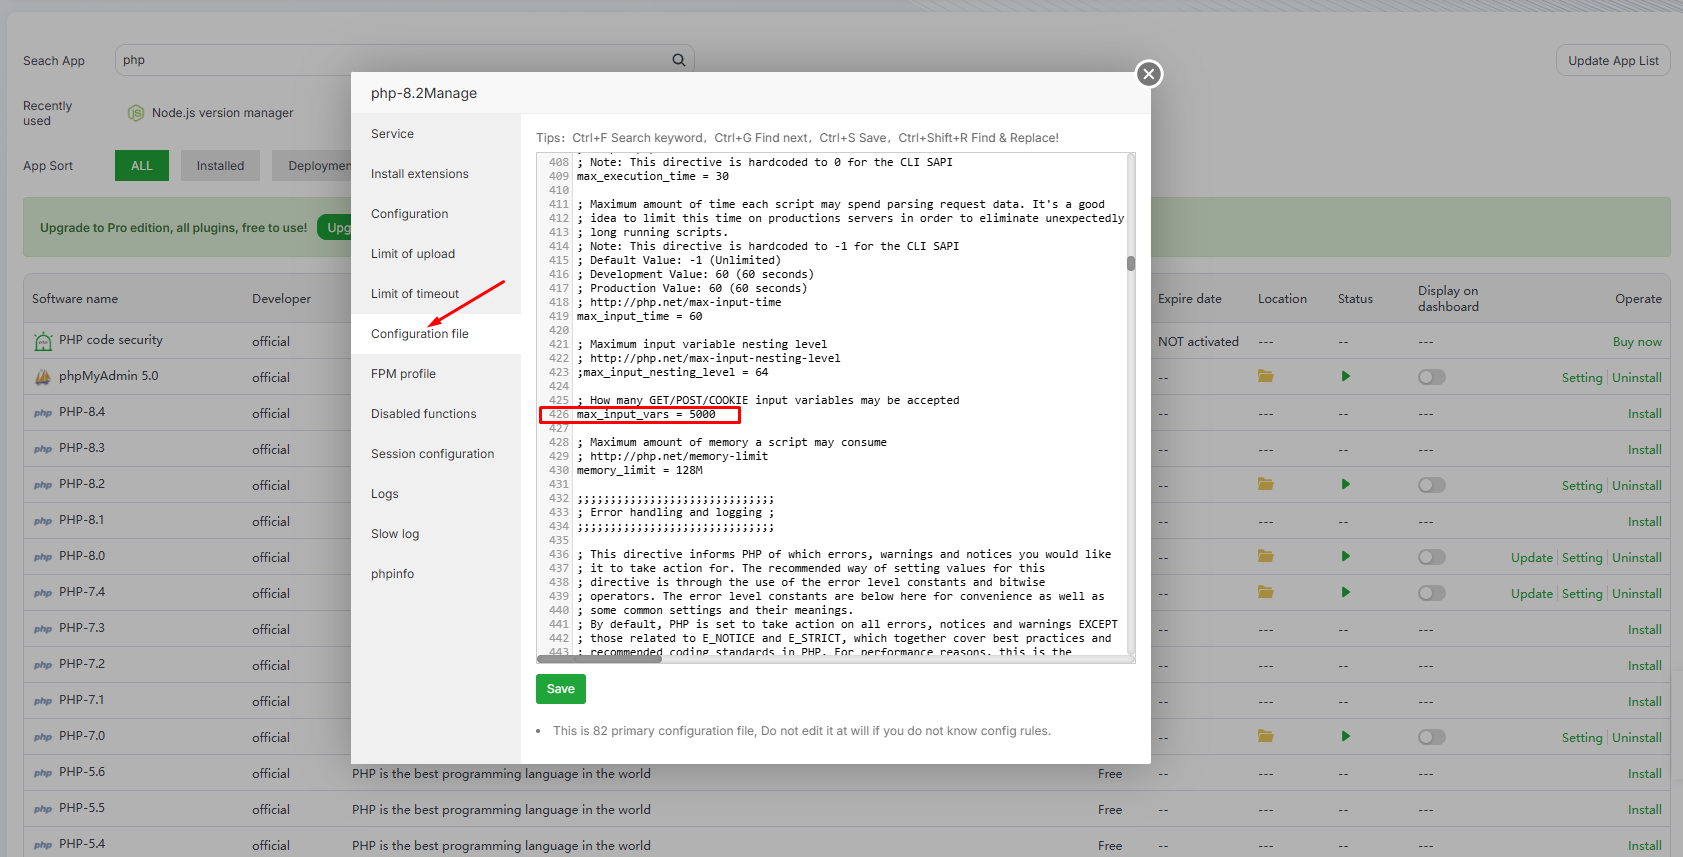1683x857 pixels.
Task: Click the Update App List button
Action: [1612, 61]
